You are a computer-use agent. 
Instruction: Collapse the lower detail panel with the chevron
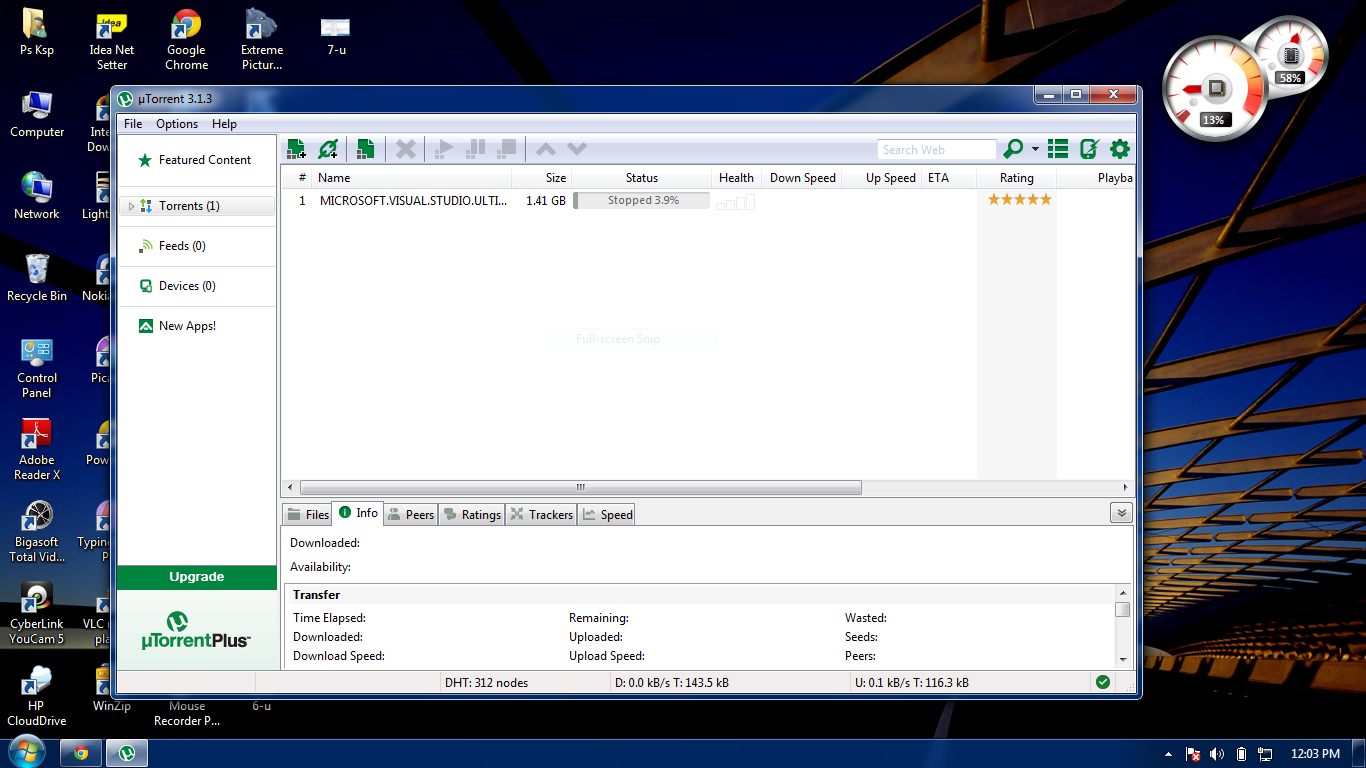click(x=1121, y=511)
